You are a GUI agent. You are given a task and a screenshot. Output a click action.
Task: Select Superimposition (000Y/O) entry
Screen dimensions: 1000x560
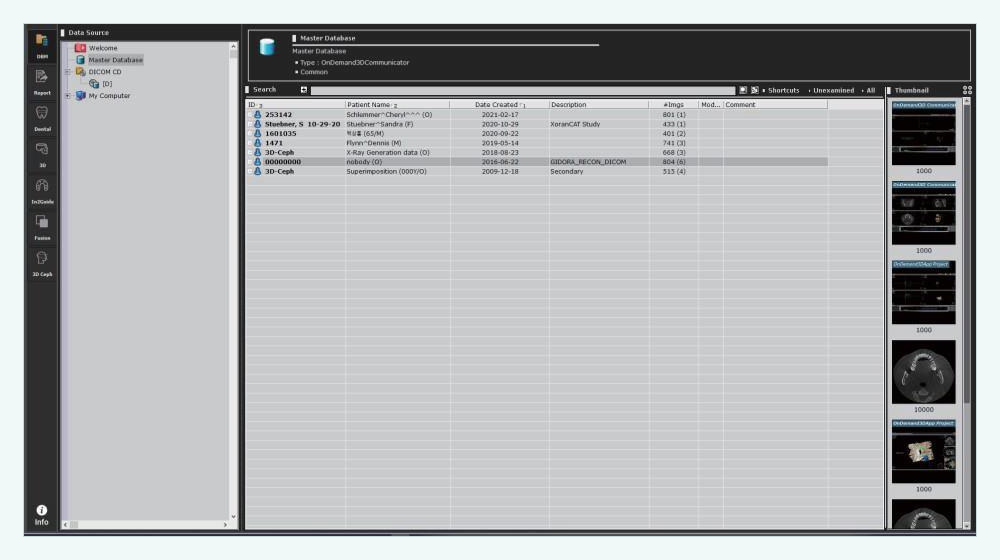click(386, 172)
